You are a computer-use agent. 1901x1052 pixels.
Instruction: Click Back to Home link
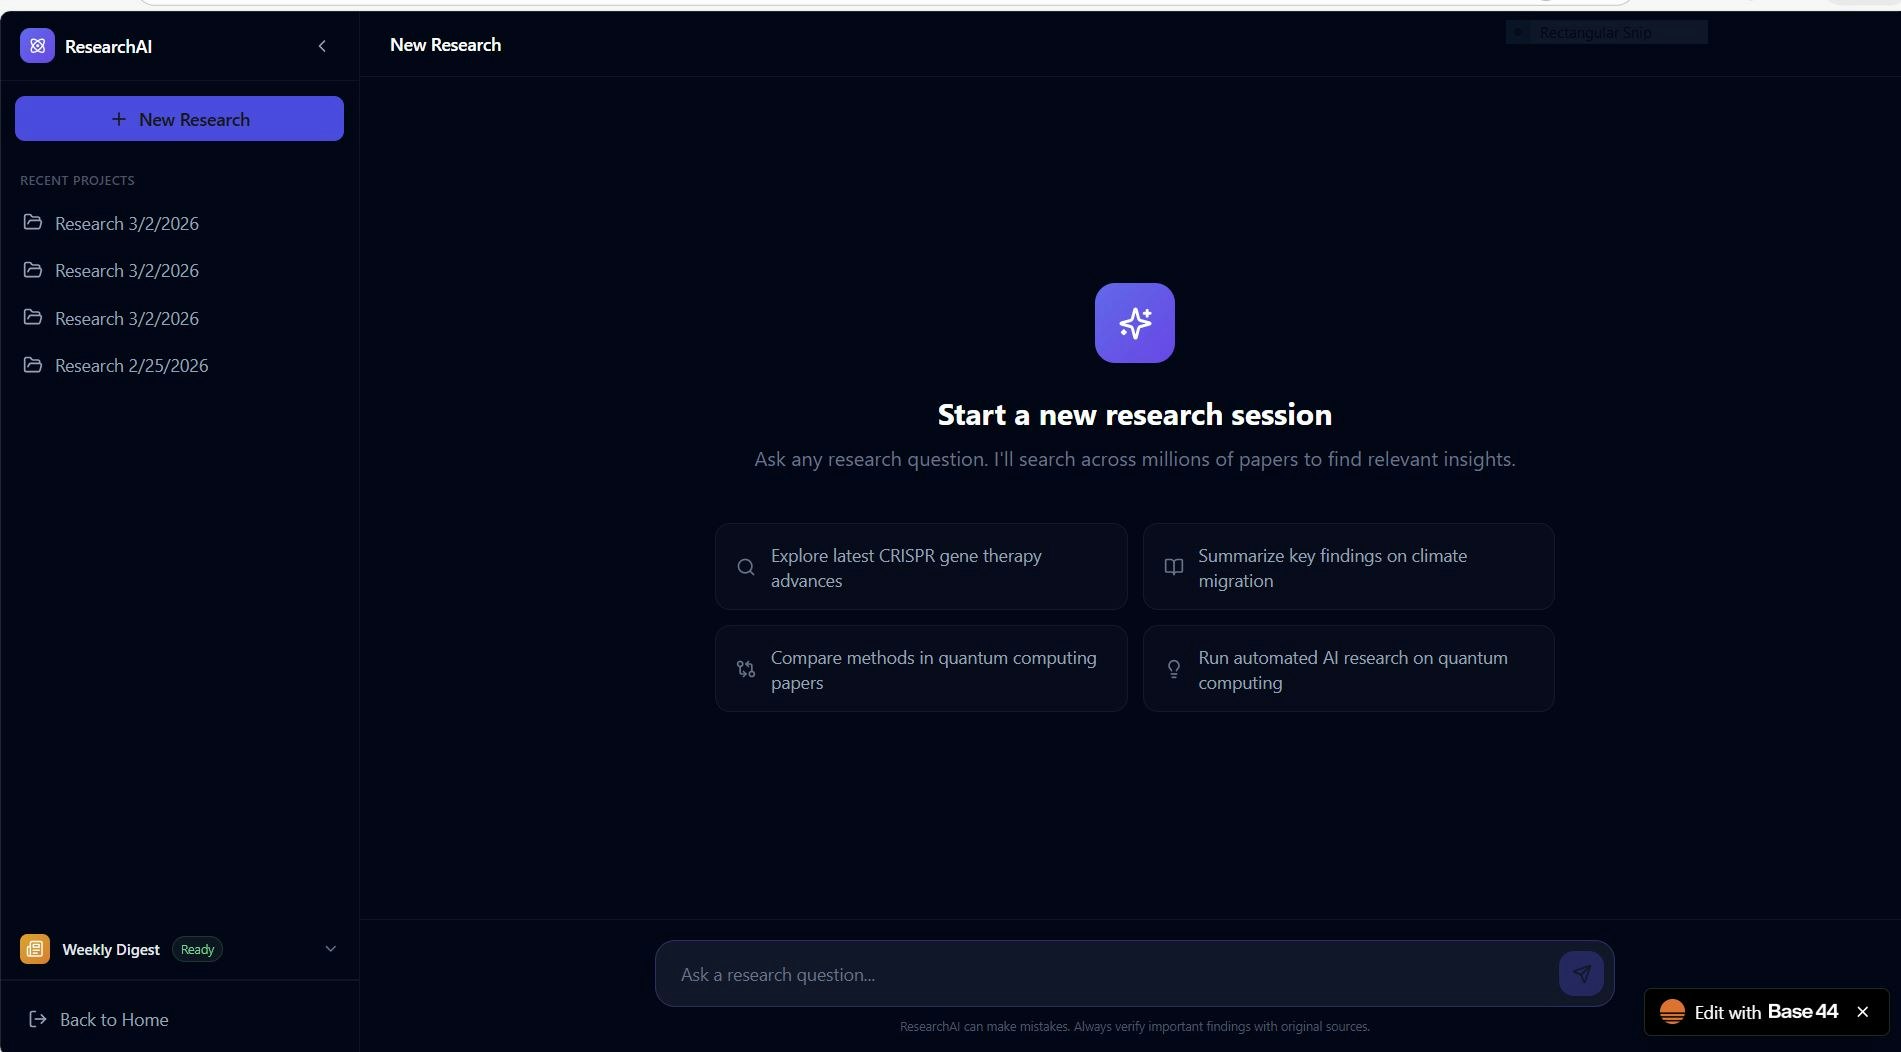(x=98, y=1019)
